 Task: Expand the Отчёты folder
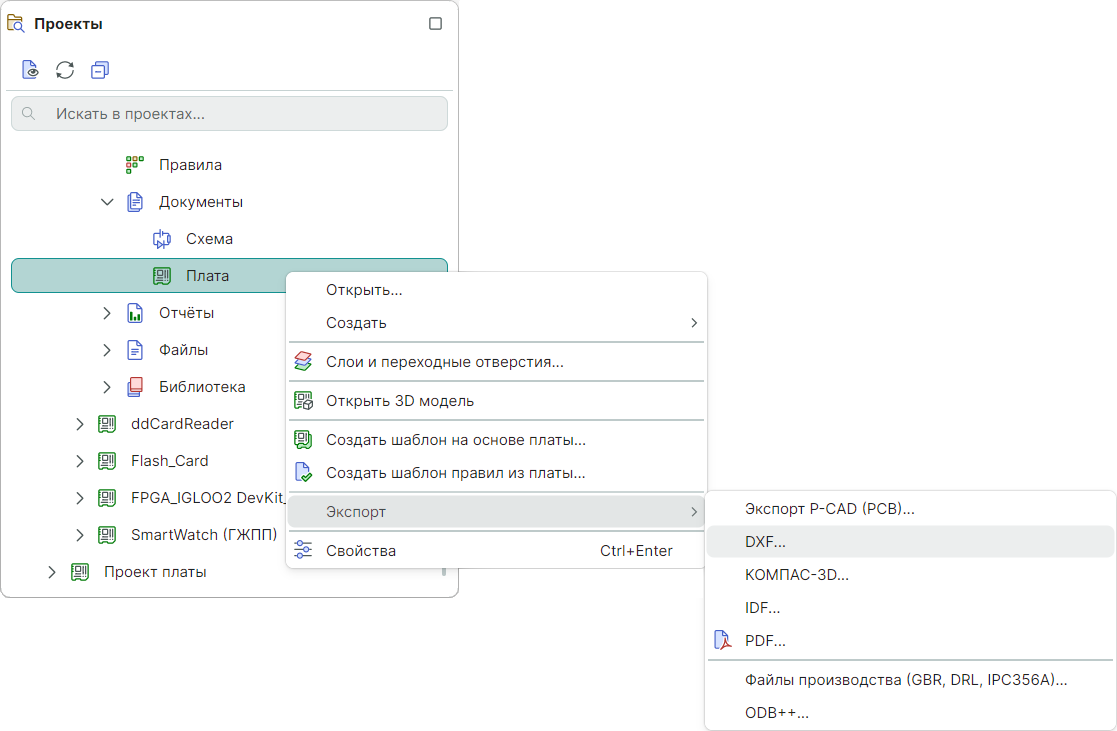(107, 313)
